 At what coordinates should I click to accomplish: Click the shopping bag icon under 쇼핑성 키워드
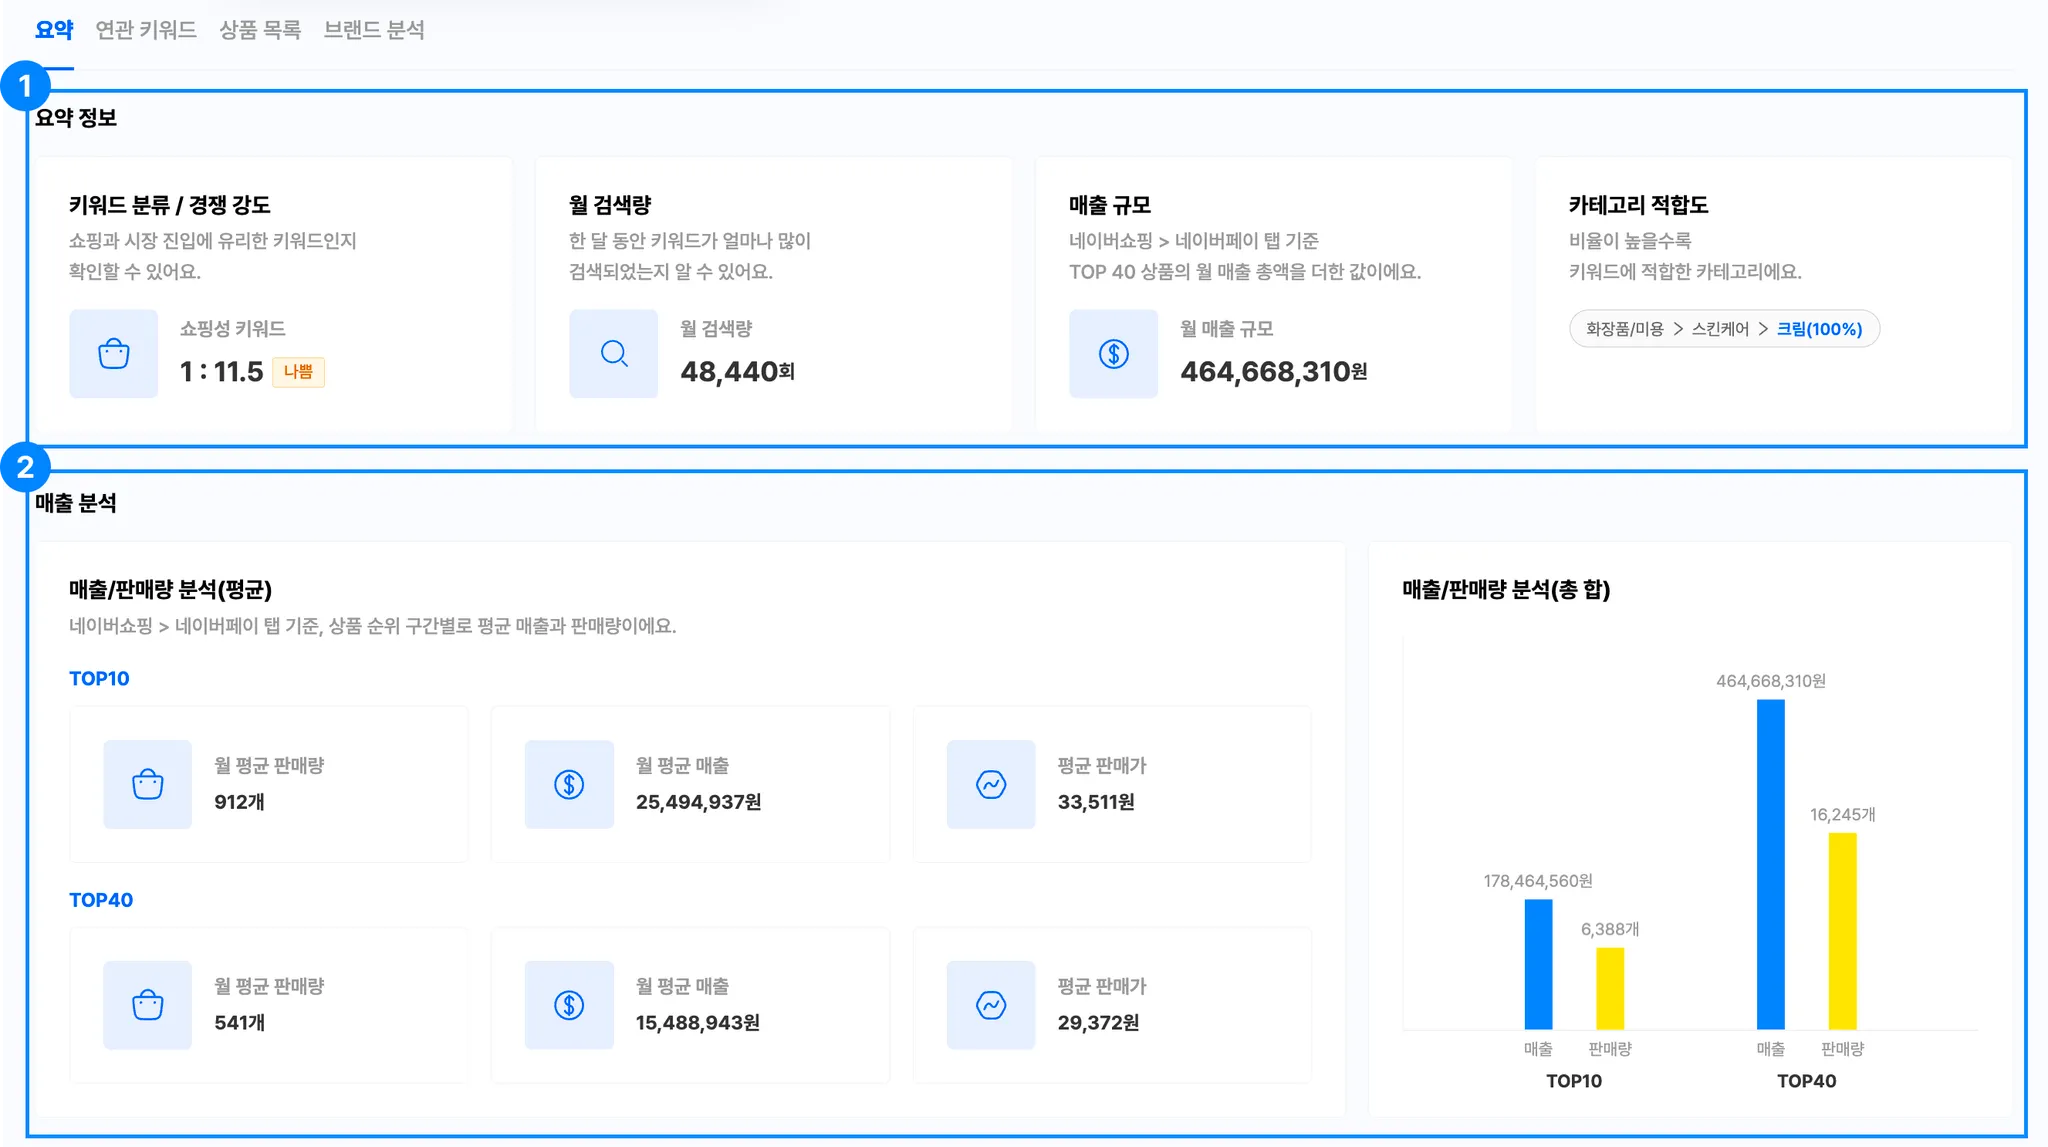114,354
